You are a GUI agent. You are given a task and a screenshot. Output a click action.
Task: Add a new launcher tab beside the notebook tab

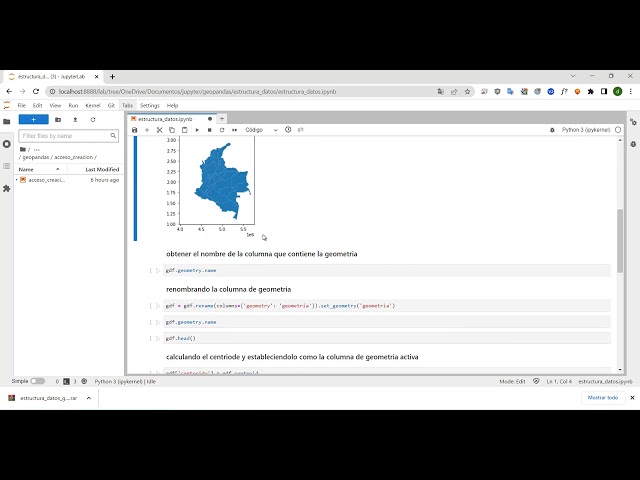click(x=222, y=119)
